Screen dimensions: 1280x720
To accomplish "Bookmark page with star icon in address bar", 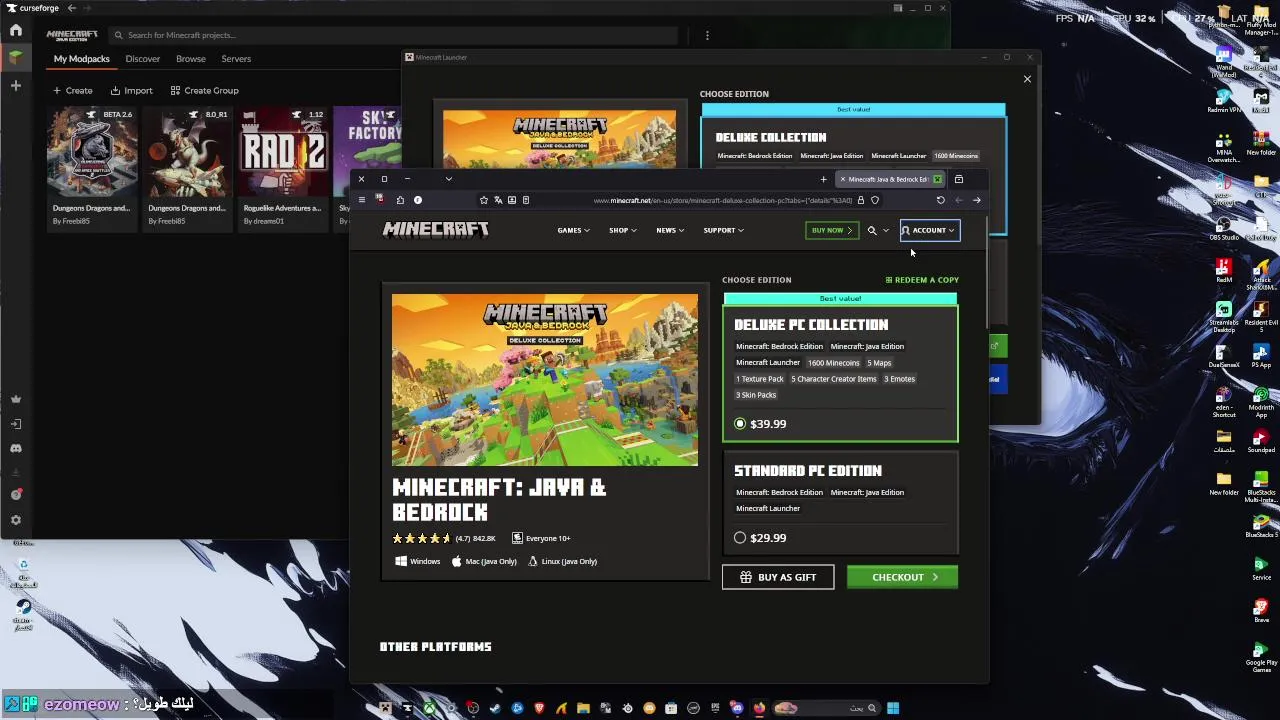I will (x=484, y=200).
